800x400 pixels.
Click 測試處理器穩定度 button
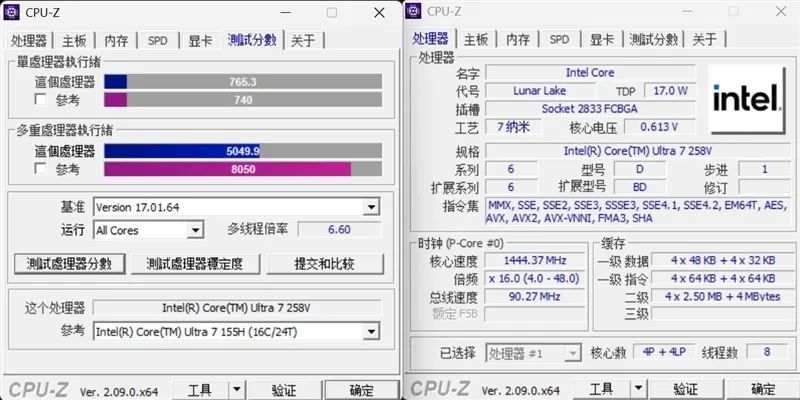point(195,264)
